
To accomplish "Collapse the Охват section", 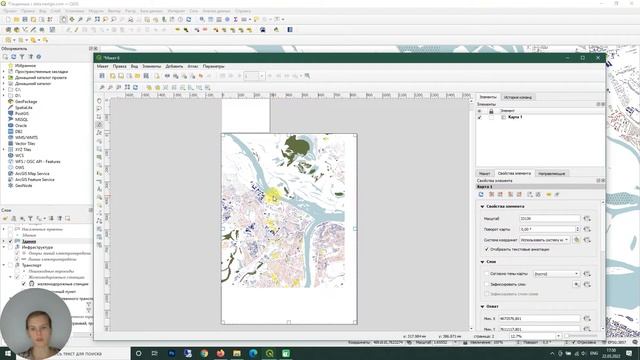I will coord(482,307).
